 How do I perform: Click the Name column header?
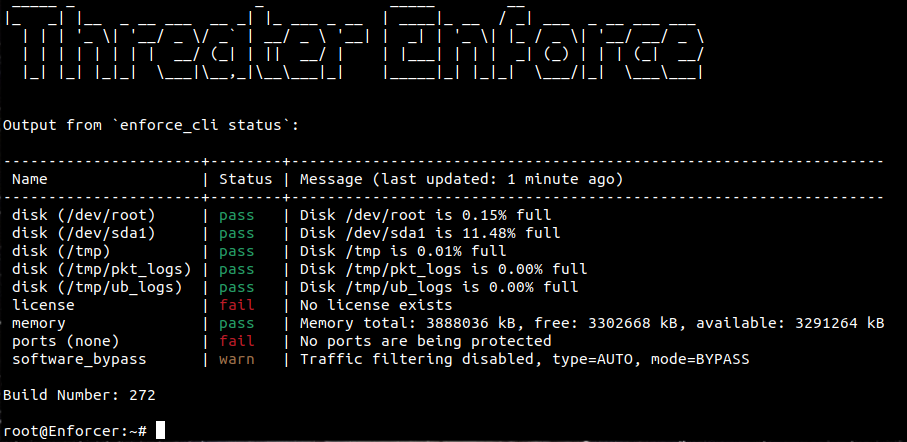[30, 179]
